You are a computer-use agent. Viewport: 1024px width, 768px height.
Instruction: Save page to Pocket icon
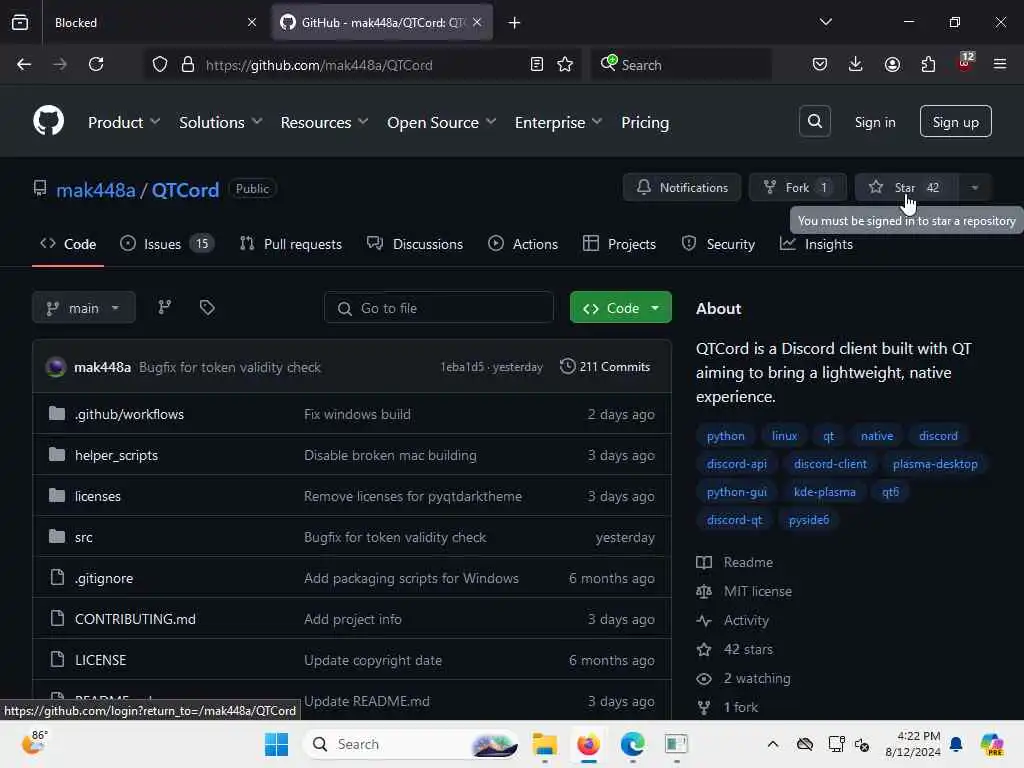click(x=820, y=65)
